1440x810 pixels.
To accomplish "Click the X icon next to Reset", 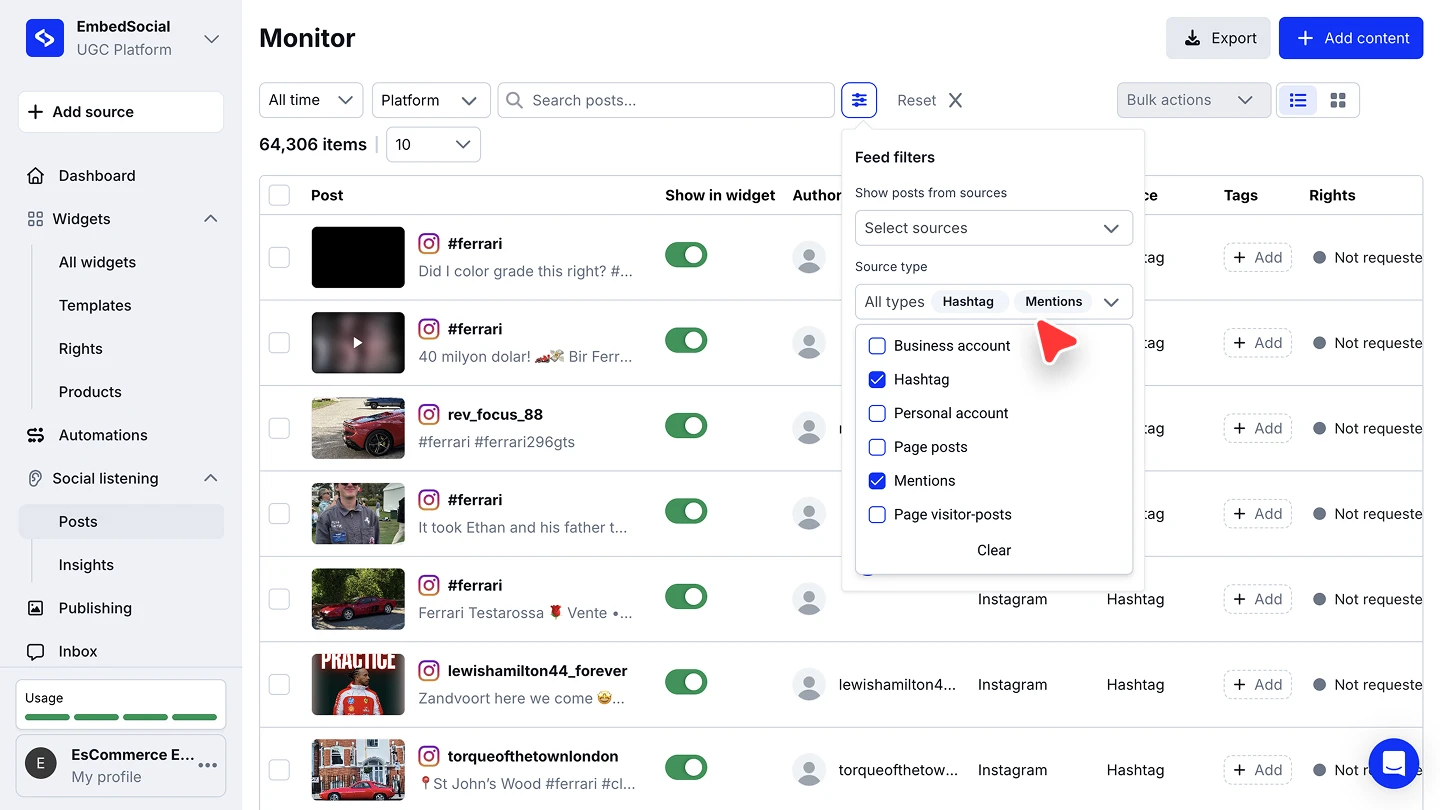I will click(x=955, y=100).
